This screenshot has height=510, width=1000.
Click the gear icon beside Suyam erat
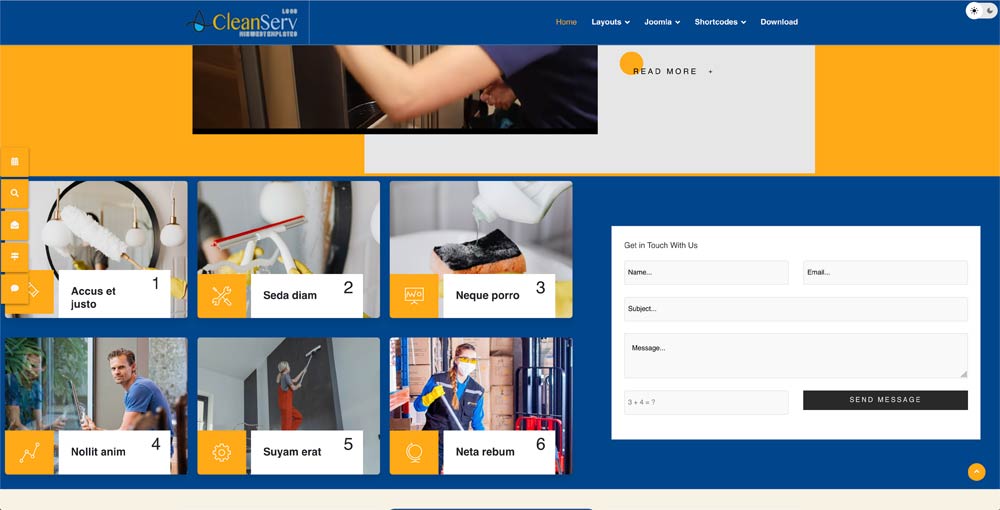(222, 452)
